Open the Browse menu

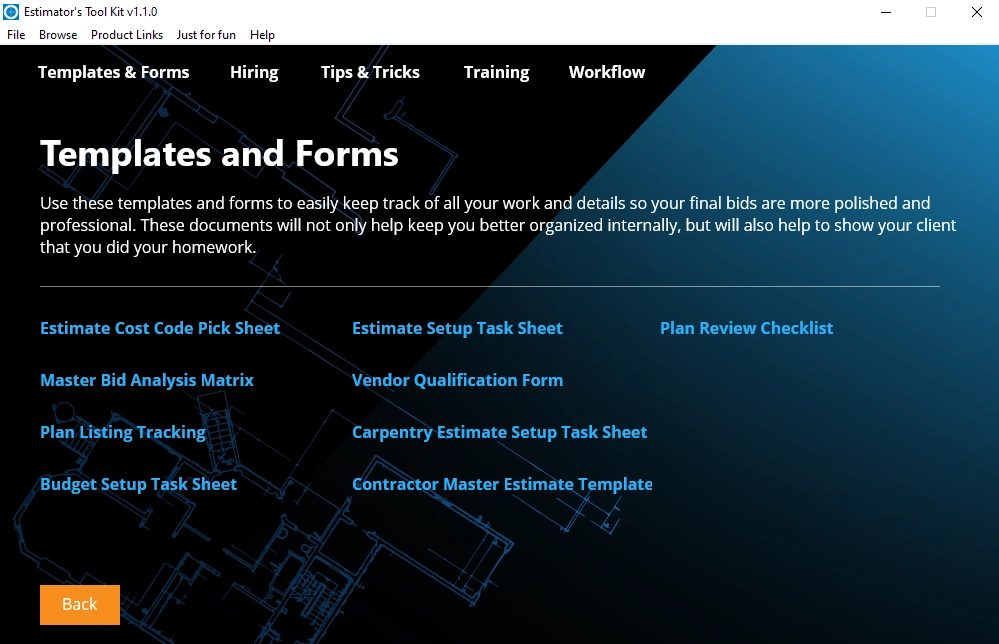point(58,35)
